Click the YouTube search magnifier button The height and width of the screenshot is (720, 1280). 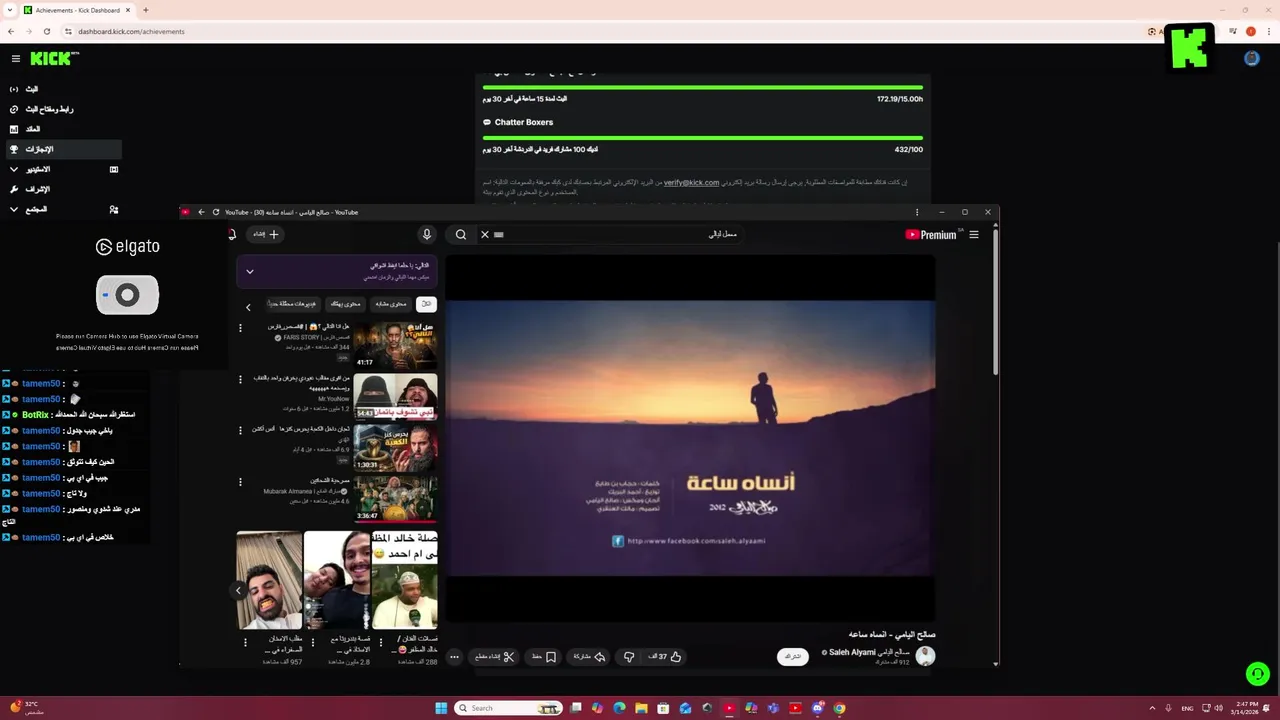pyautogui.click(x=460, y=234)
